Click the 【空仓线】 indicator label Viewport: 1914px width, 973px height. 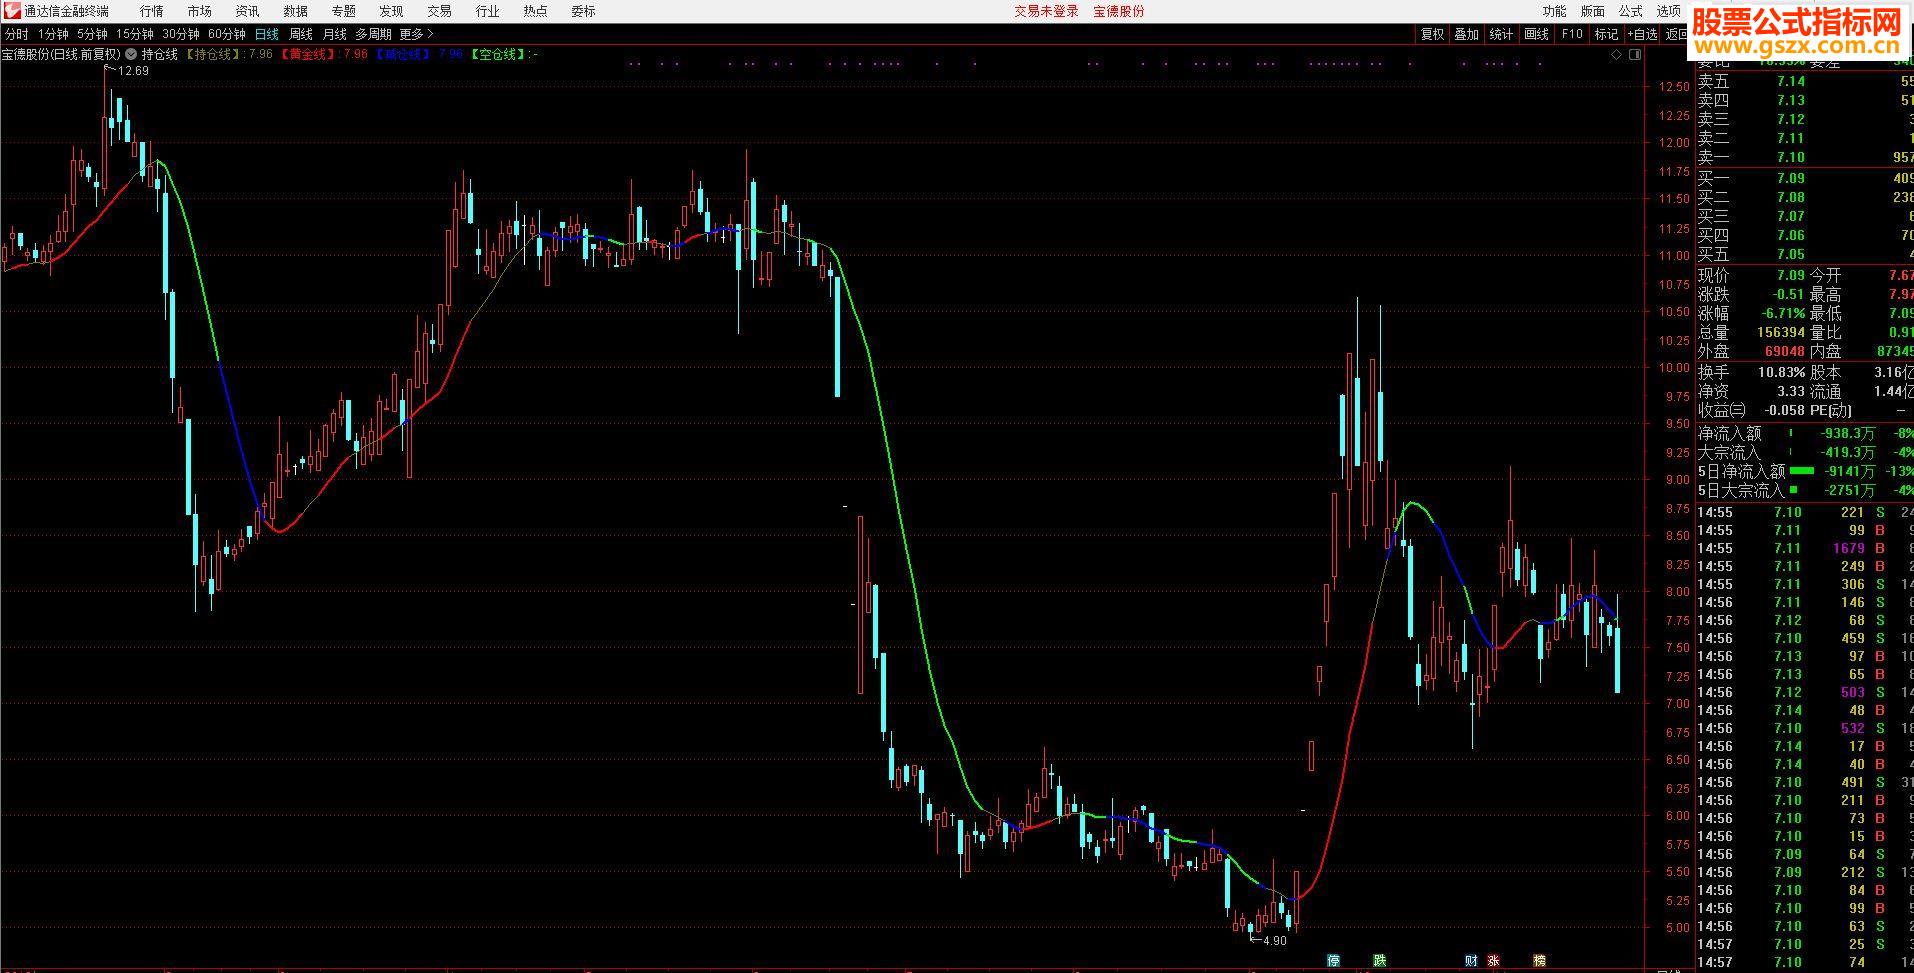[x=499, y=54]
